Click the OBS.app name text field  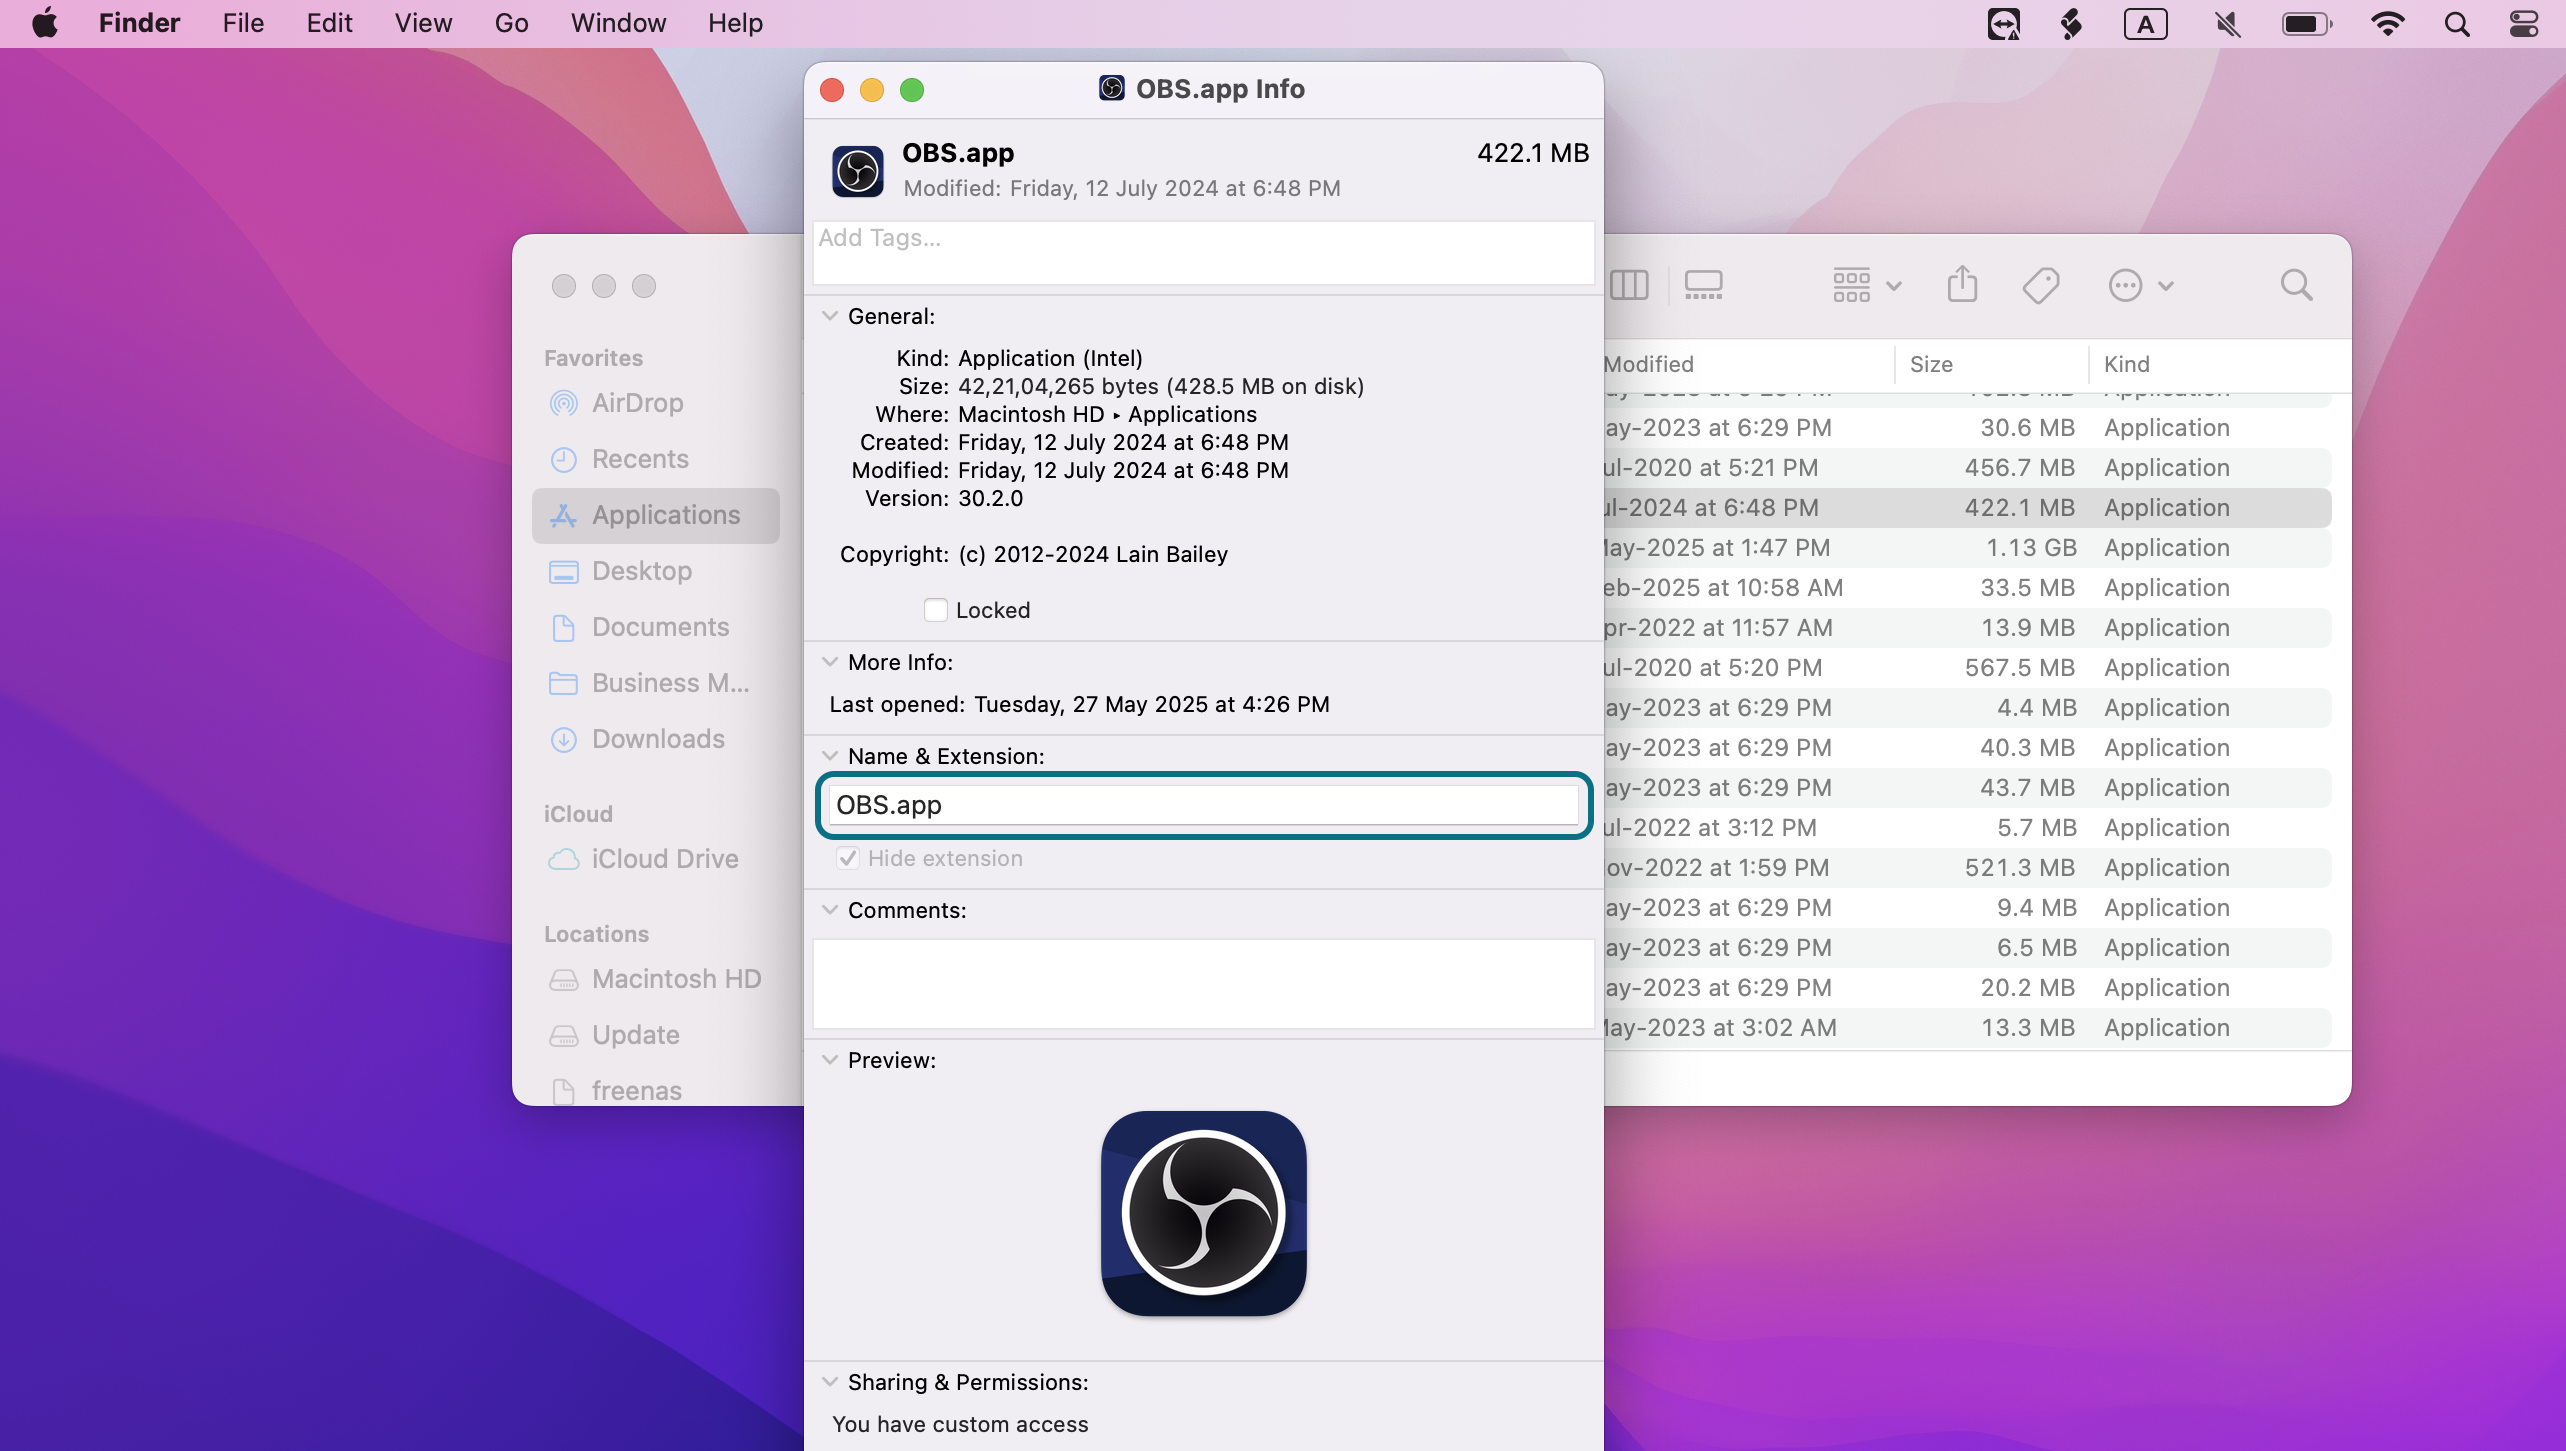pos(1203,805)
